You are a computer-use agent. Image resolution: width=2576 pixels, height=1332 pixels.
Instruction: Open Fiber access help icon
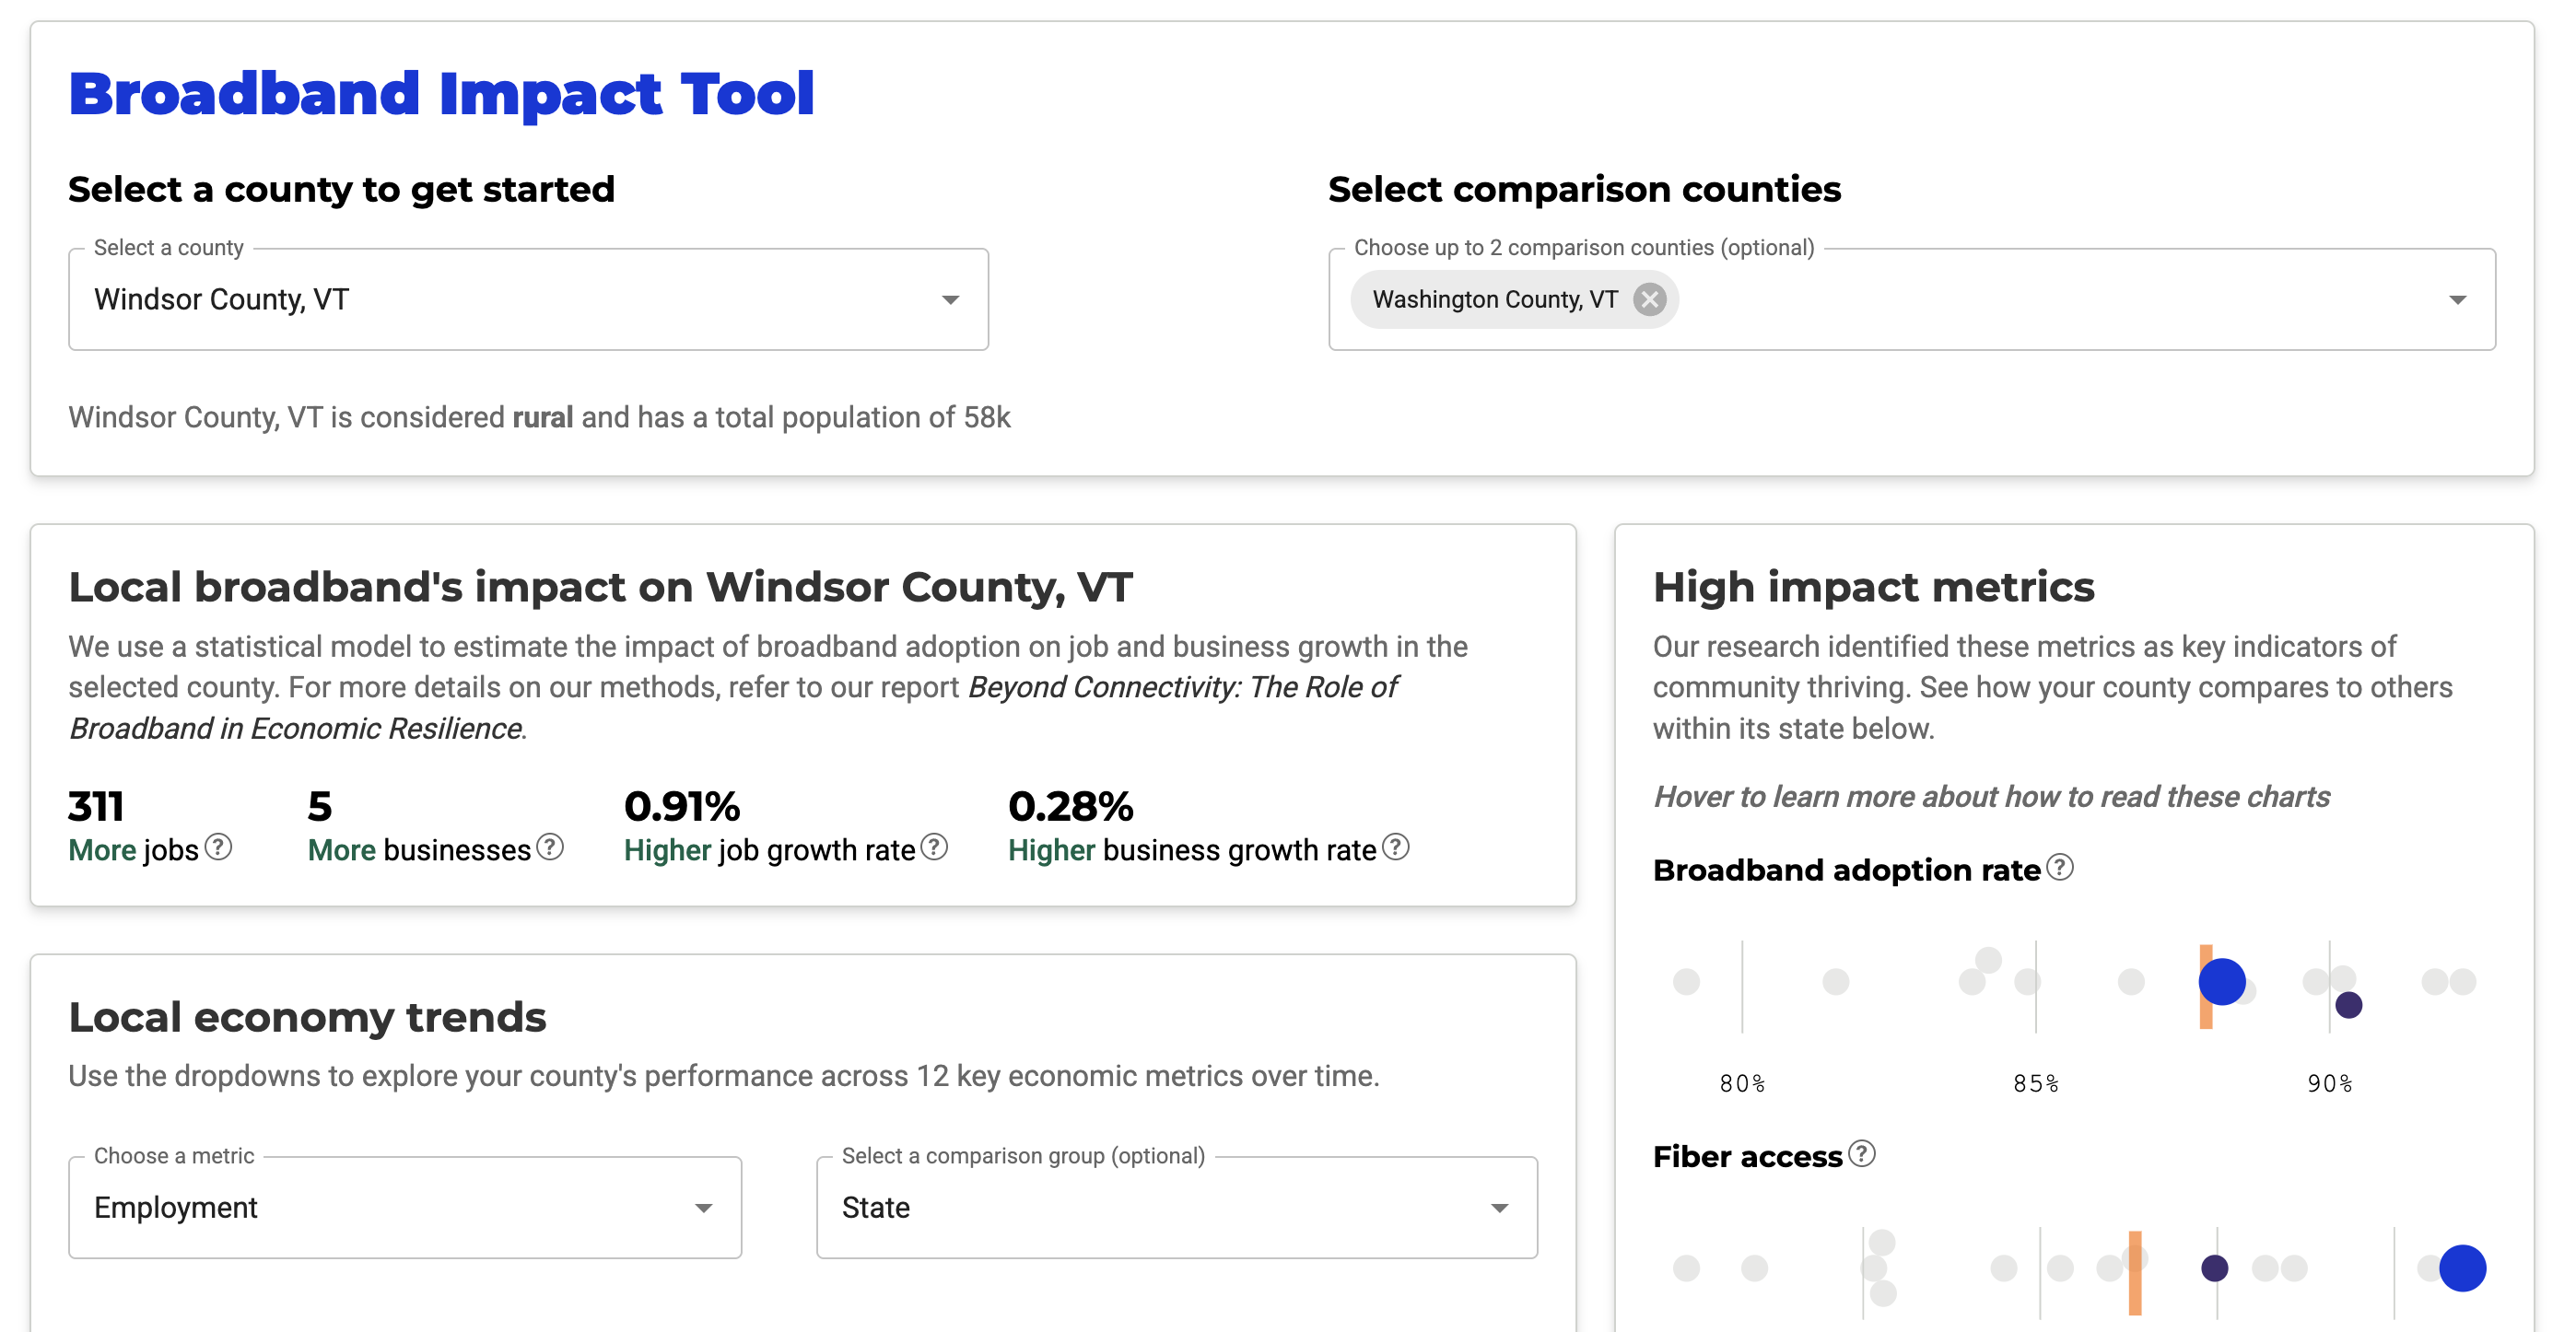pyautogui.click(x=1862, y=1153)
